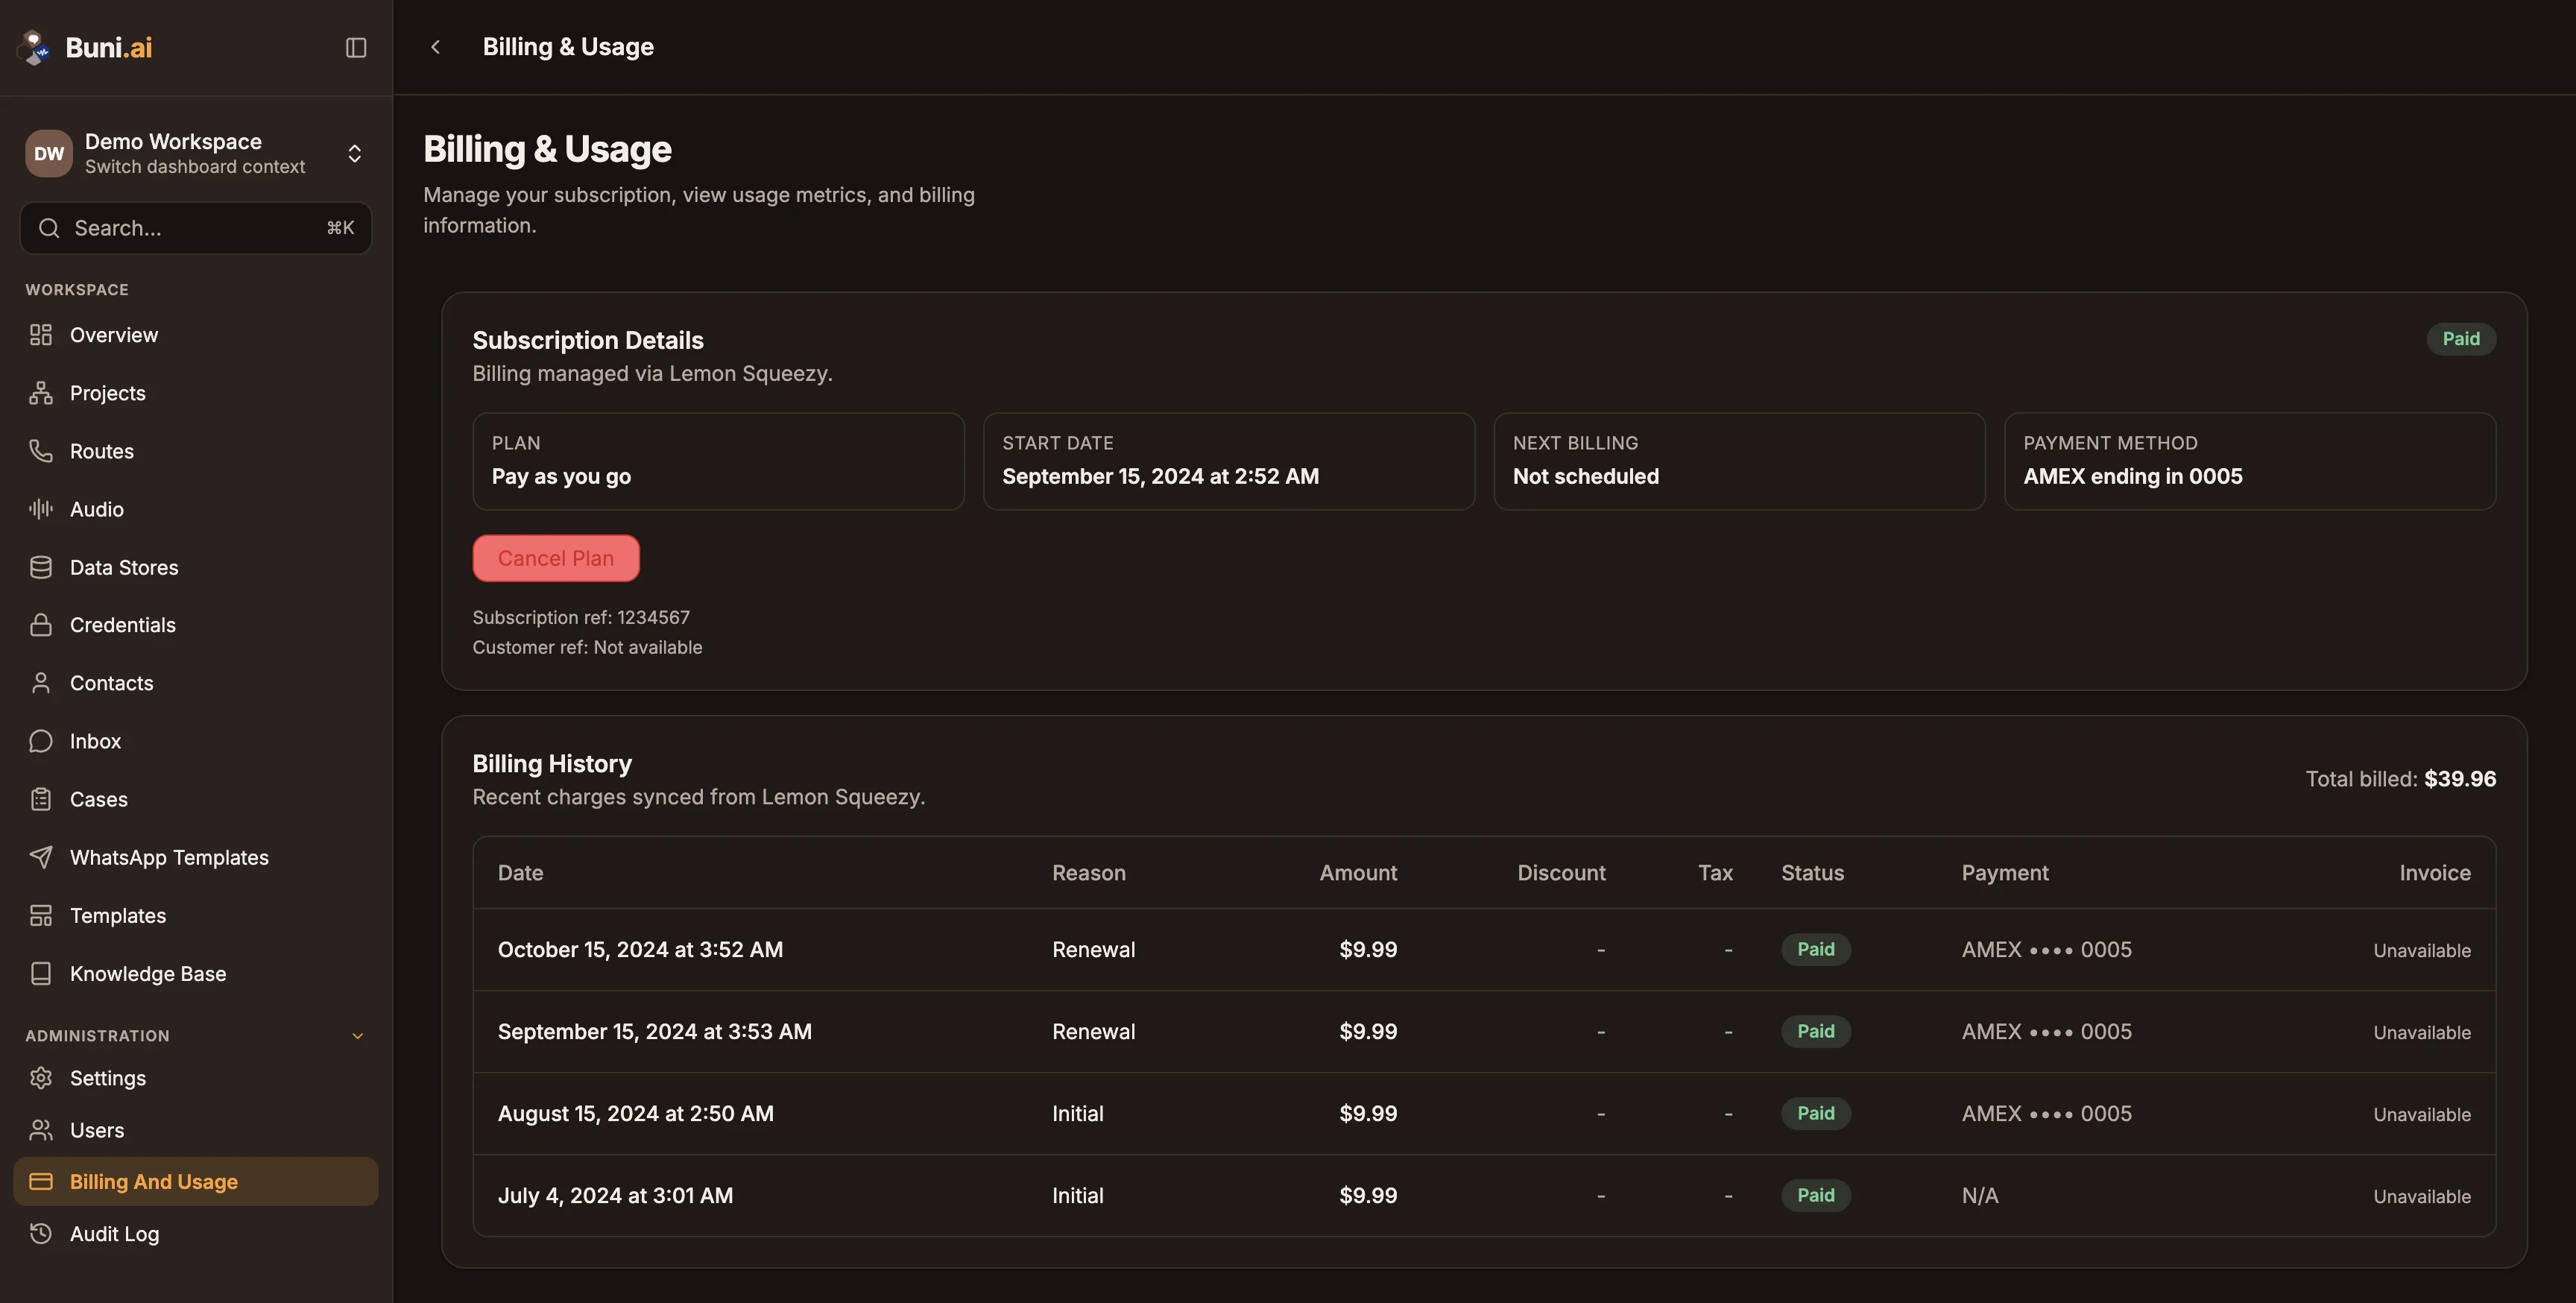Viewport: 2576px width, 1303px height.
Task: Click the Audio waveform icon
Action: click(x=41, y=509)
